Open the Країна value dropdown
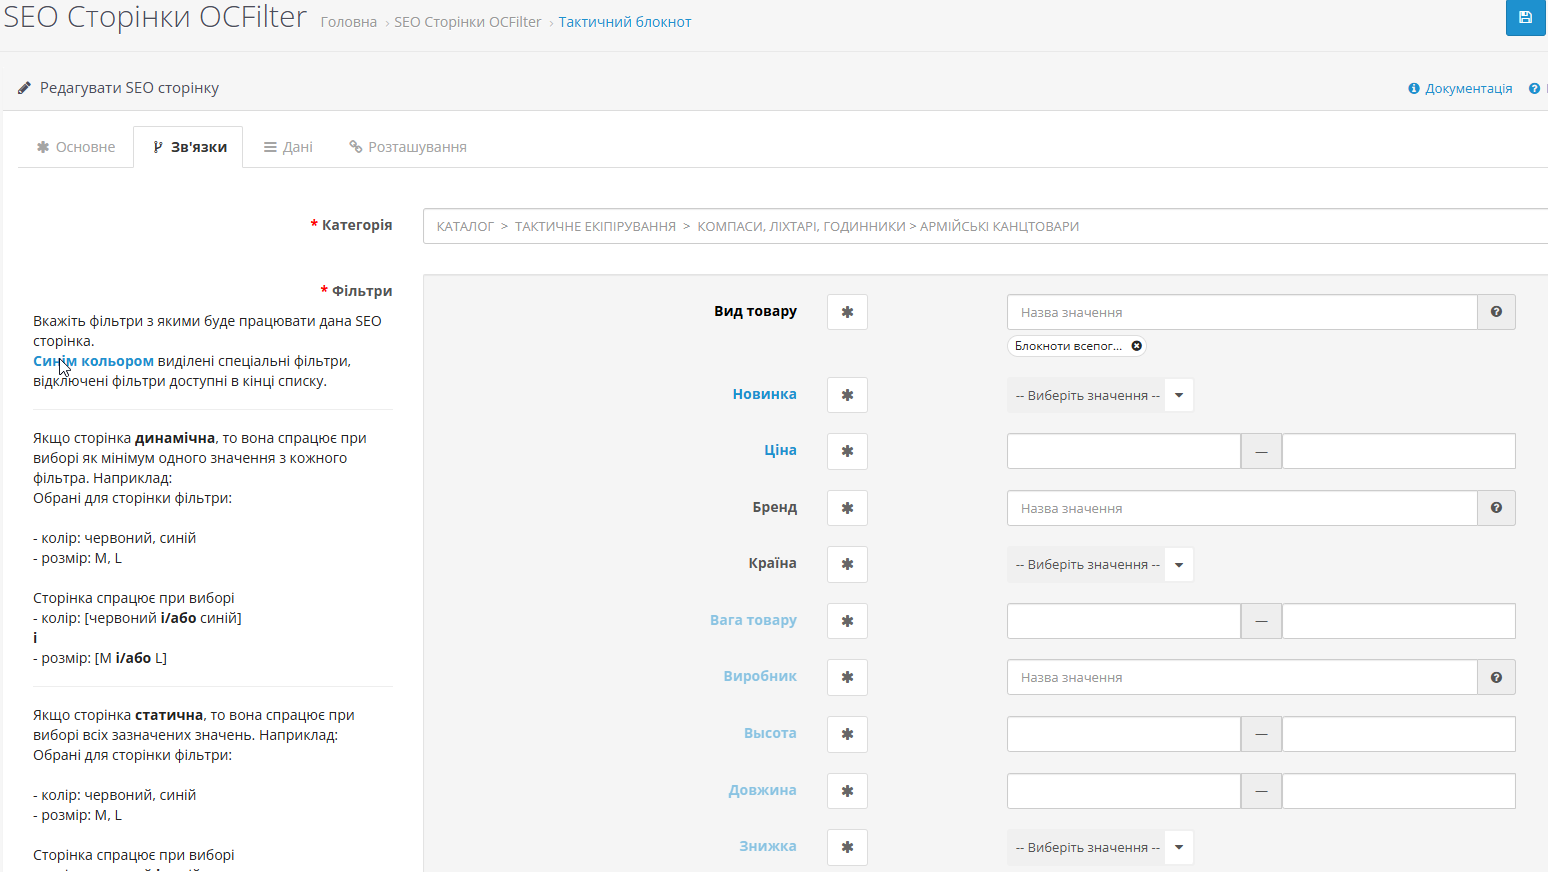 (1100, 564)
